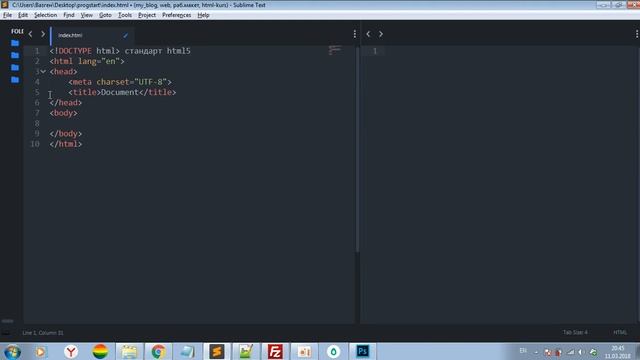
Task: Open right pane tab options menu
Action: pos(637,34)
